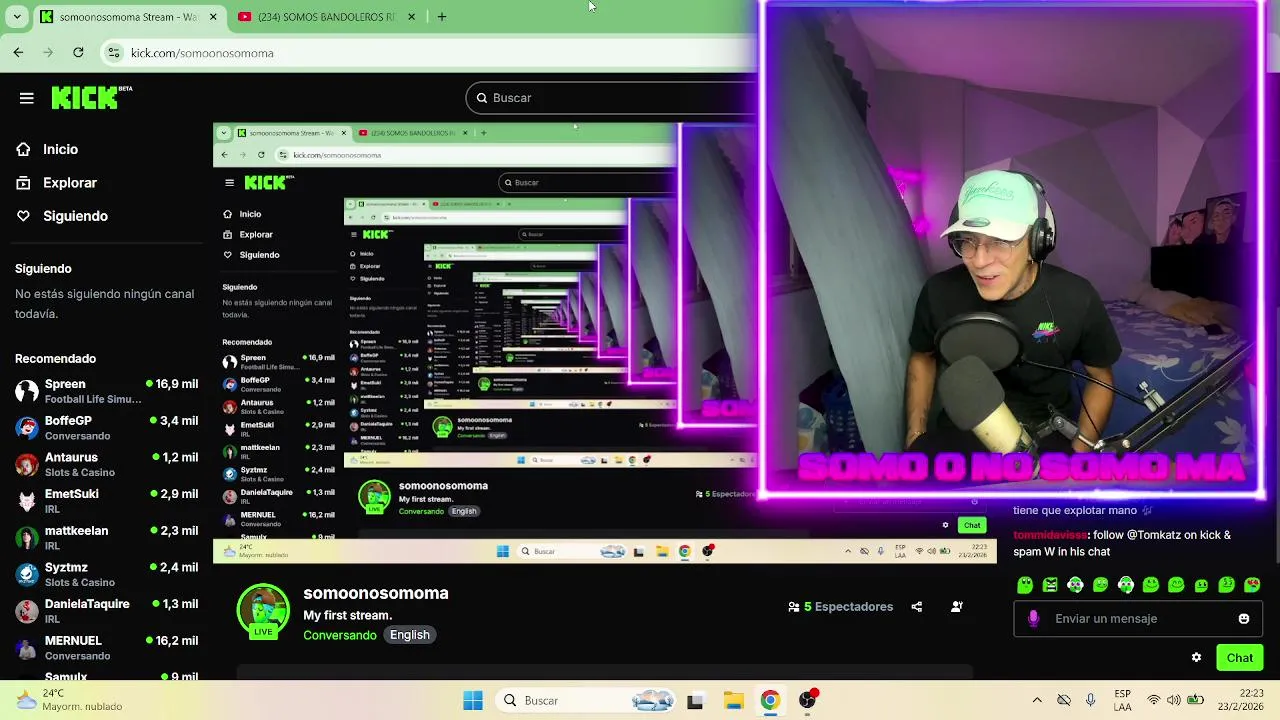Open recommended channel Spreen

pos(106,391)
